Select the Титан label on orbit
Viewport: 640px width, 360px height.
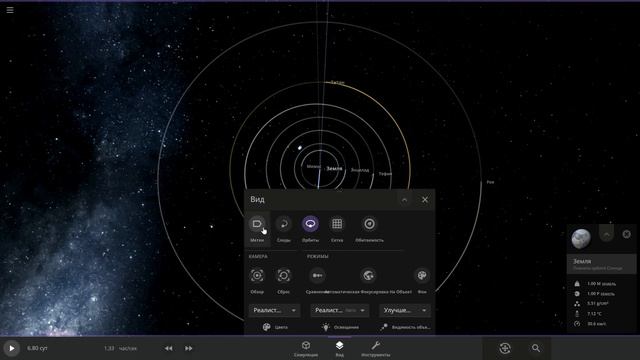tap(337, 82)
